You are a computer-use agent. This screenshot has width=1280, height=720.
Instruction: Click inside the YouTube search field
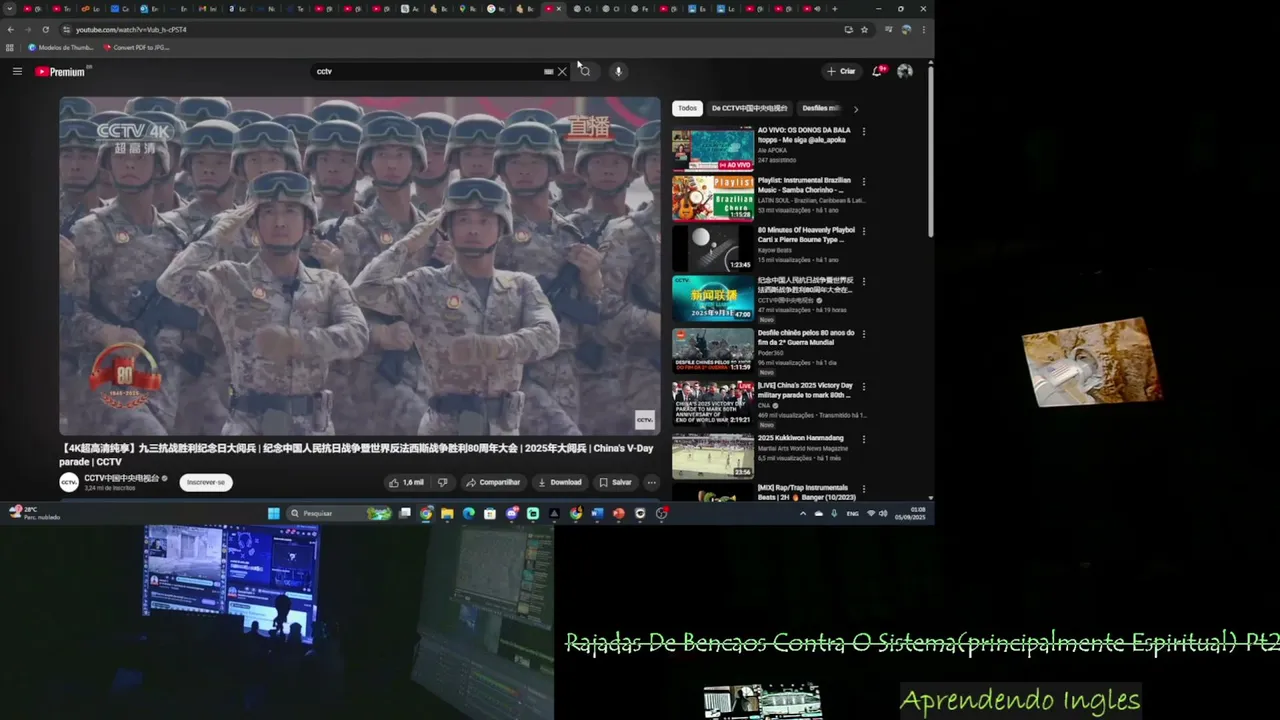(430, 71)
